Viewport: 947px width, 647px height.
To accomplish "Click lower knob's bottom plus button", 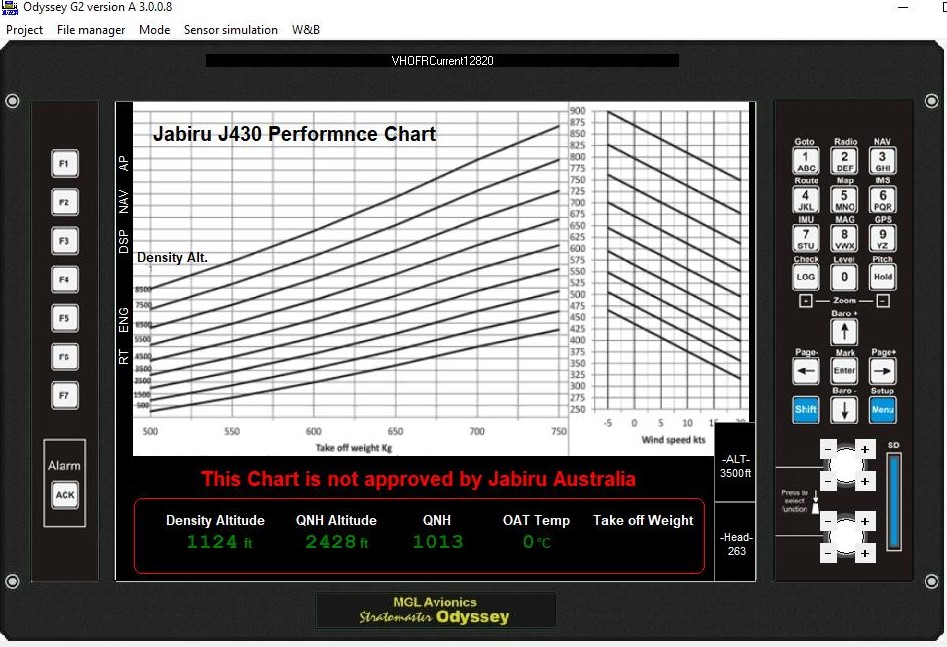I will point(865,553).
